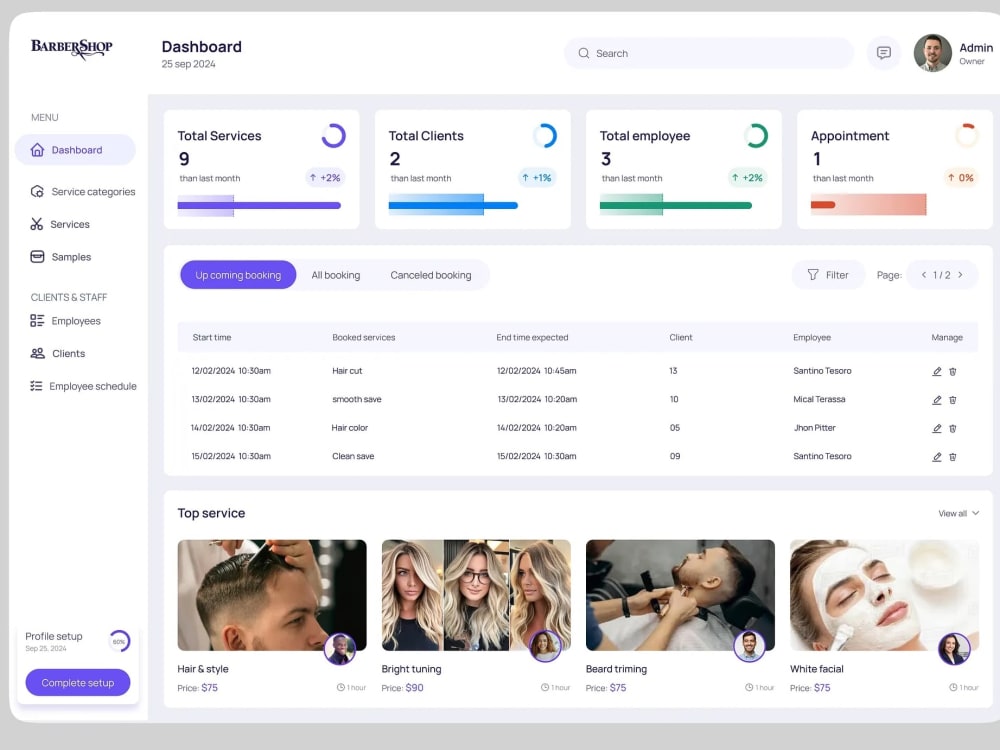Click the Start time column header
Viewport: 1000px width, 750px height.
click(x=212, y=337)
